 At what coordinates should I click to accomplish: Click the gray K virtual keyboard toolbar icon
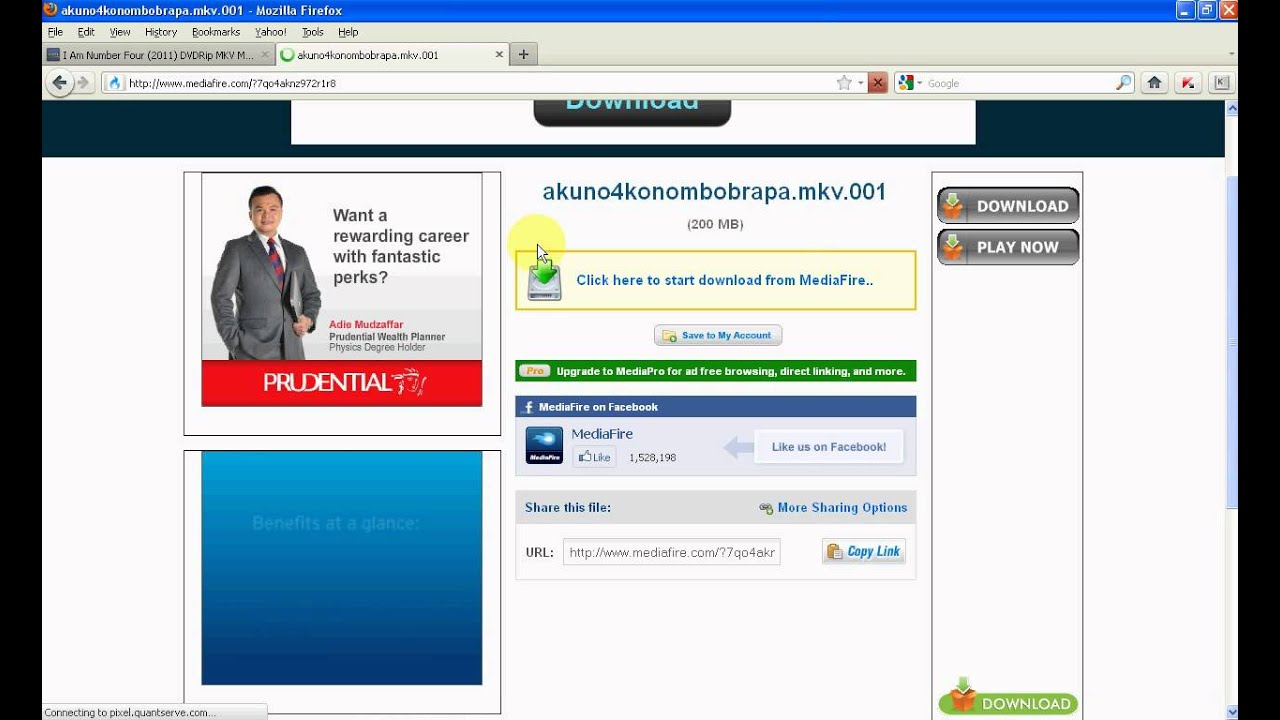tap(1221, 83)
